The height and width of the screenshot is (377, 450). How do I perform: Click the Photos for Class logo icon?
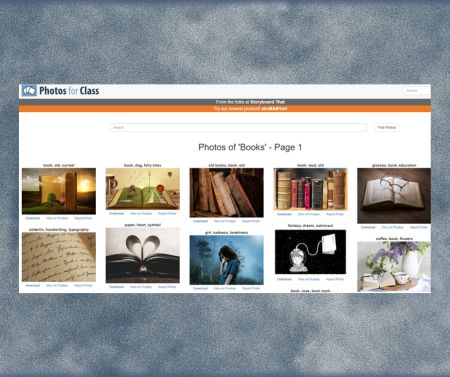pyautogui.click(x=29, y=90)
